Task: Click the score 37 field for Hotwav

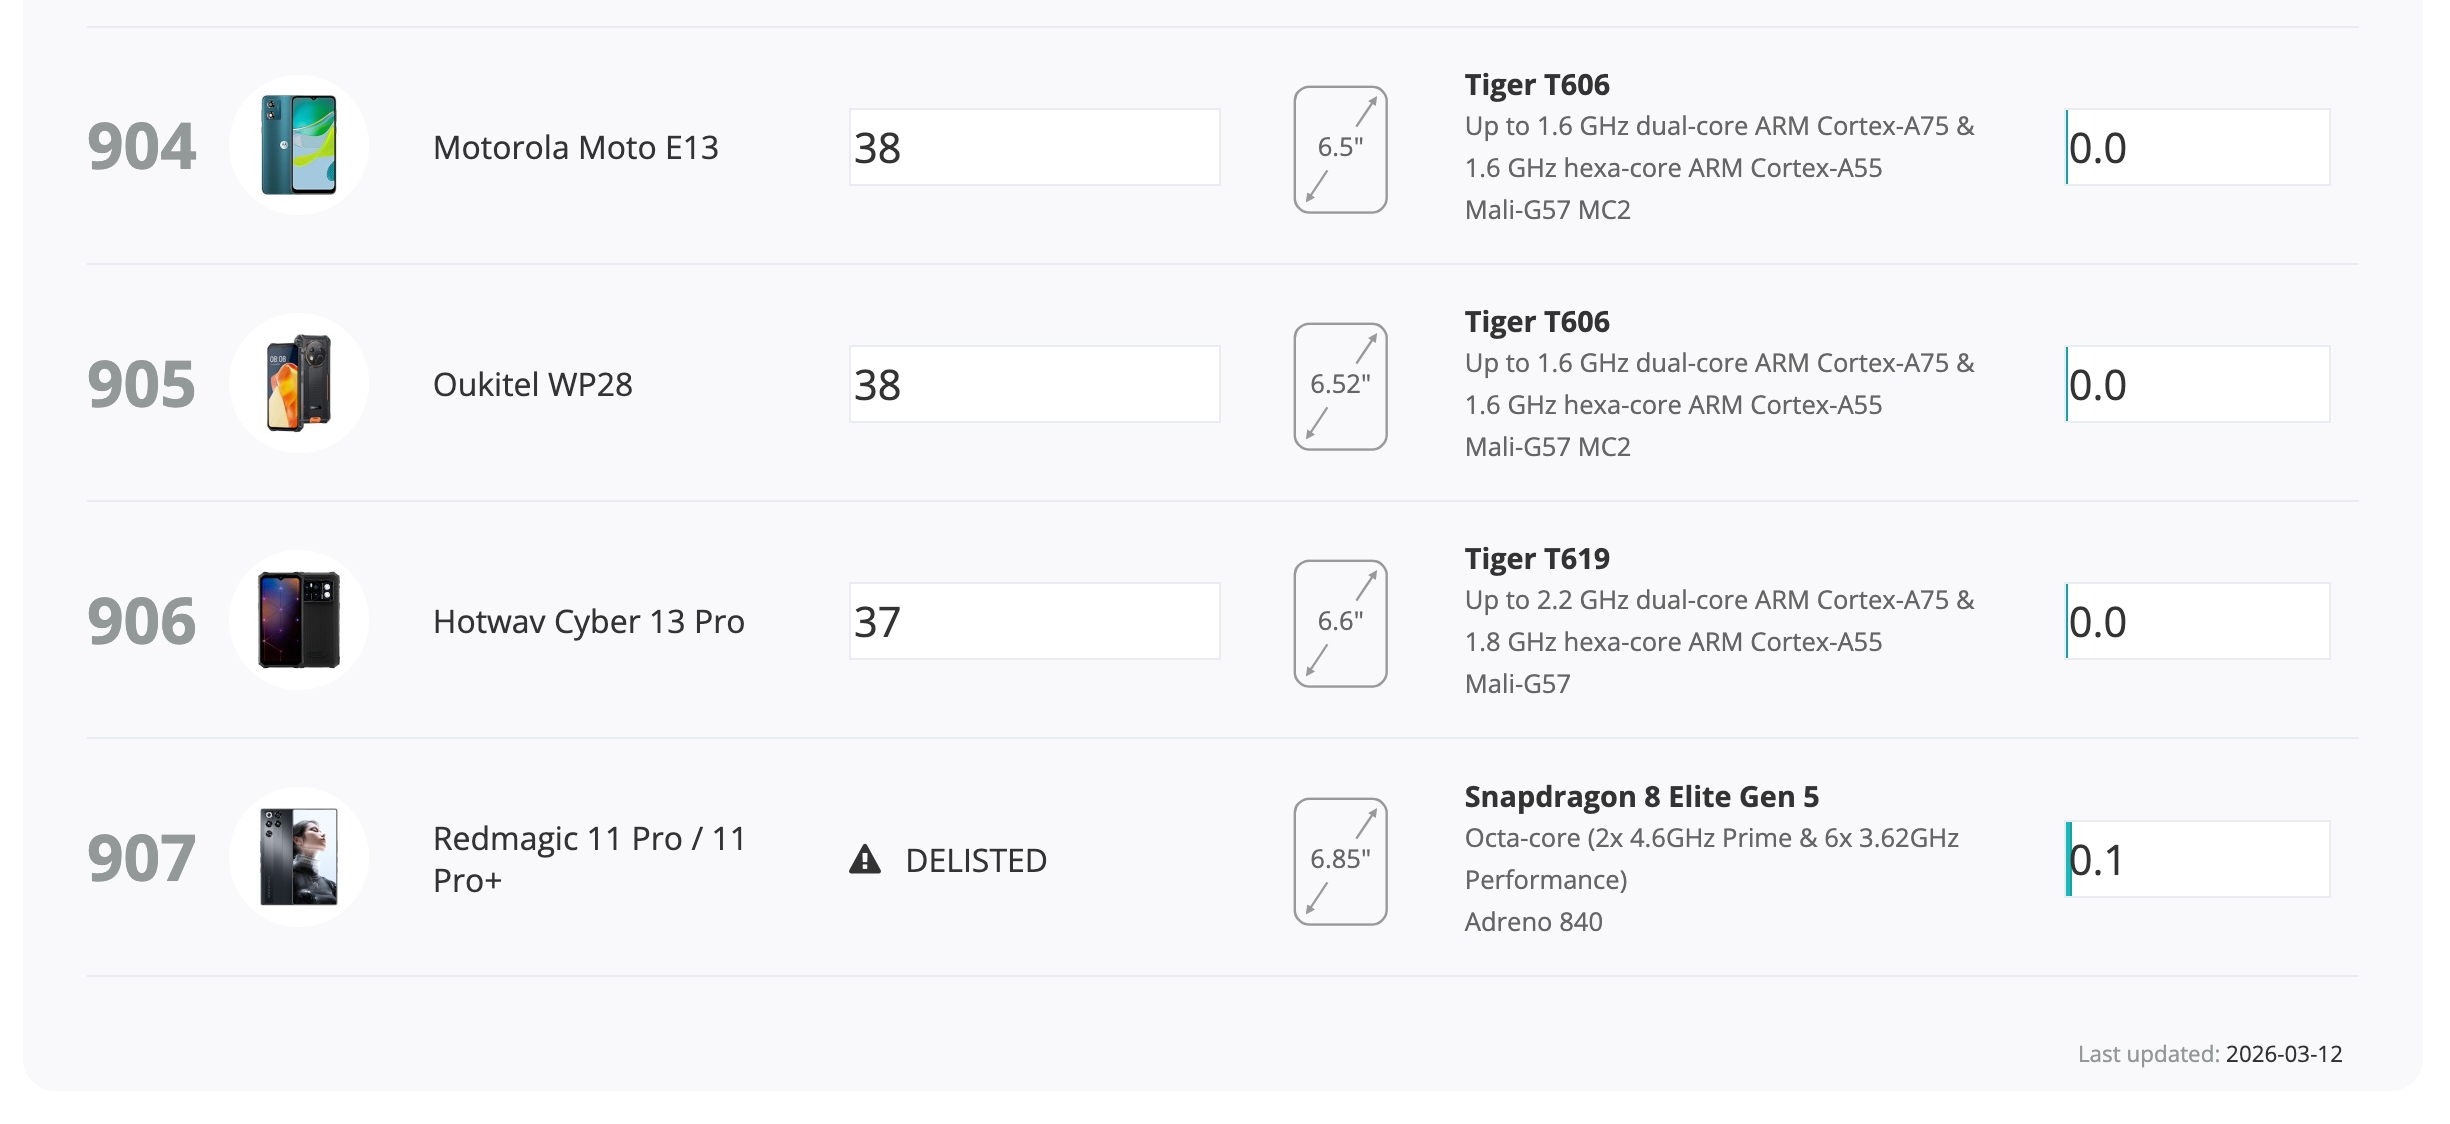Action: tap(1034, 621)
